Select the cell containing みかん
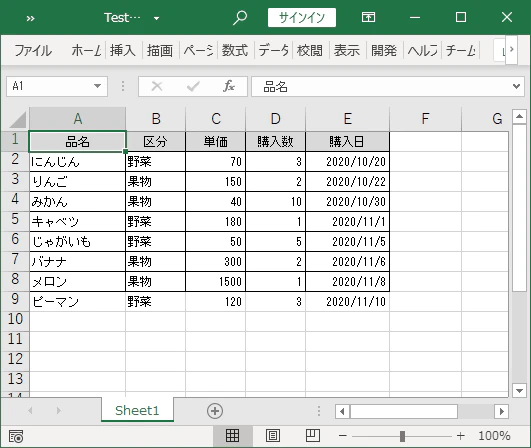 pyautogui.click(x=78, y=201)
